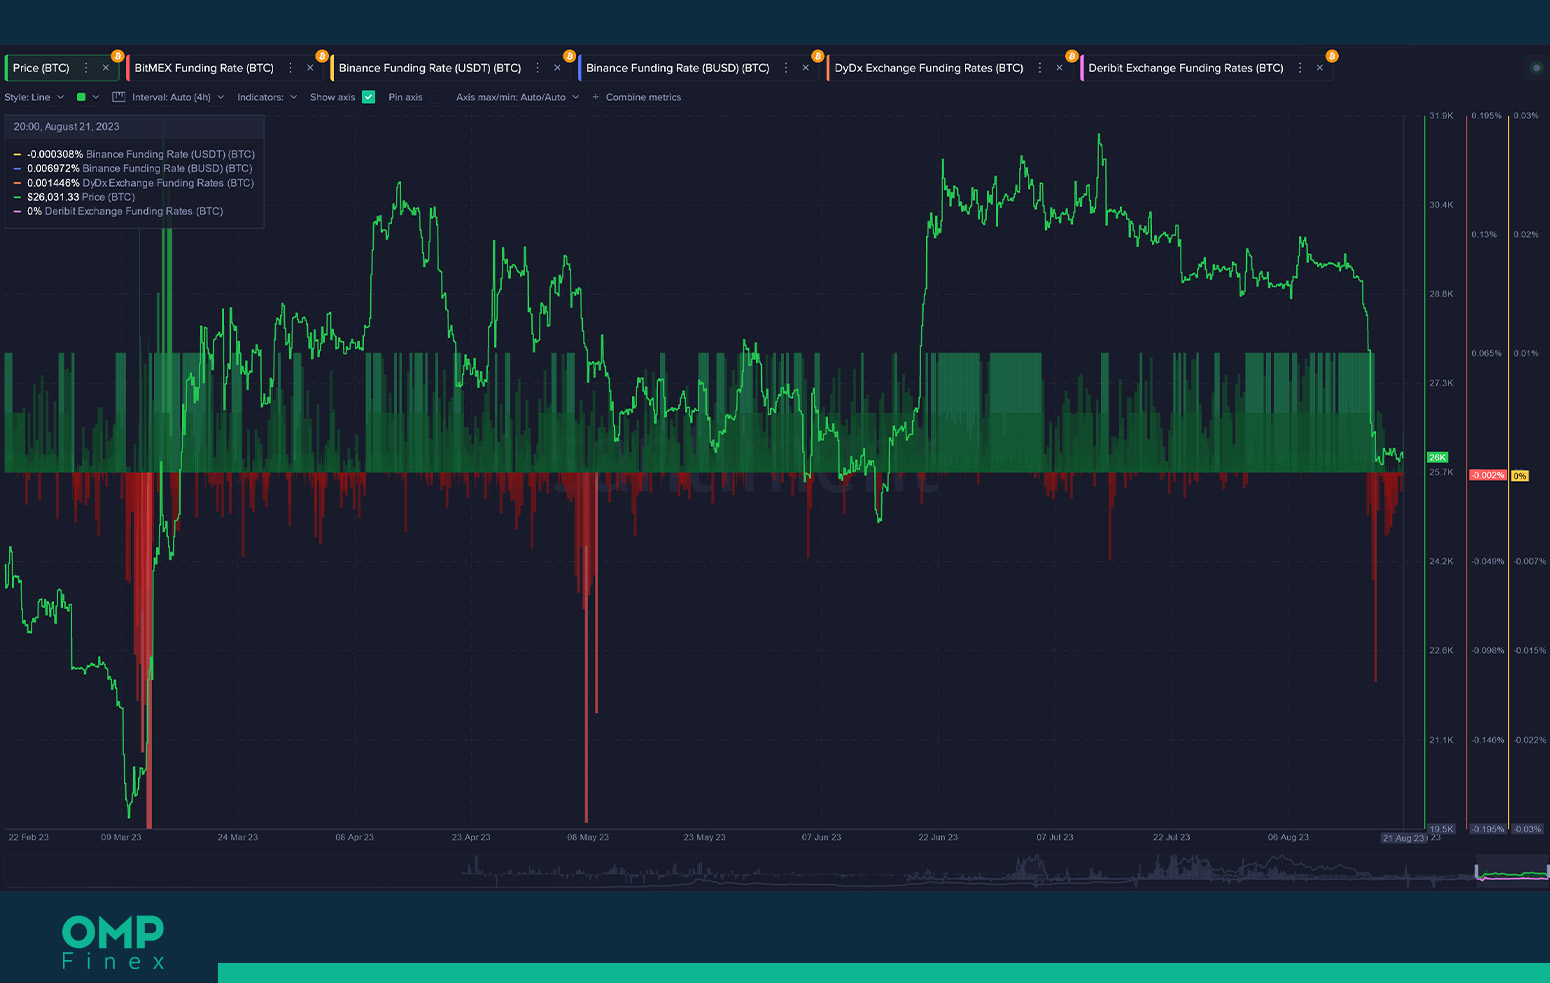Open Axis max/min: Auto/Auto dropdown
This screenshot has width=1550, height=983.
pyautogui.click(x=518, y=97)
